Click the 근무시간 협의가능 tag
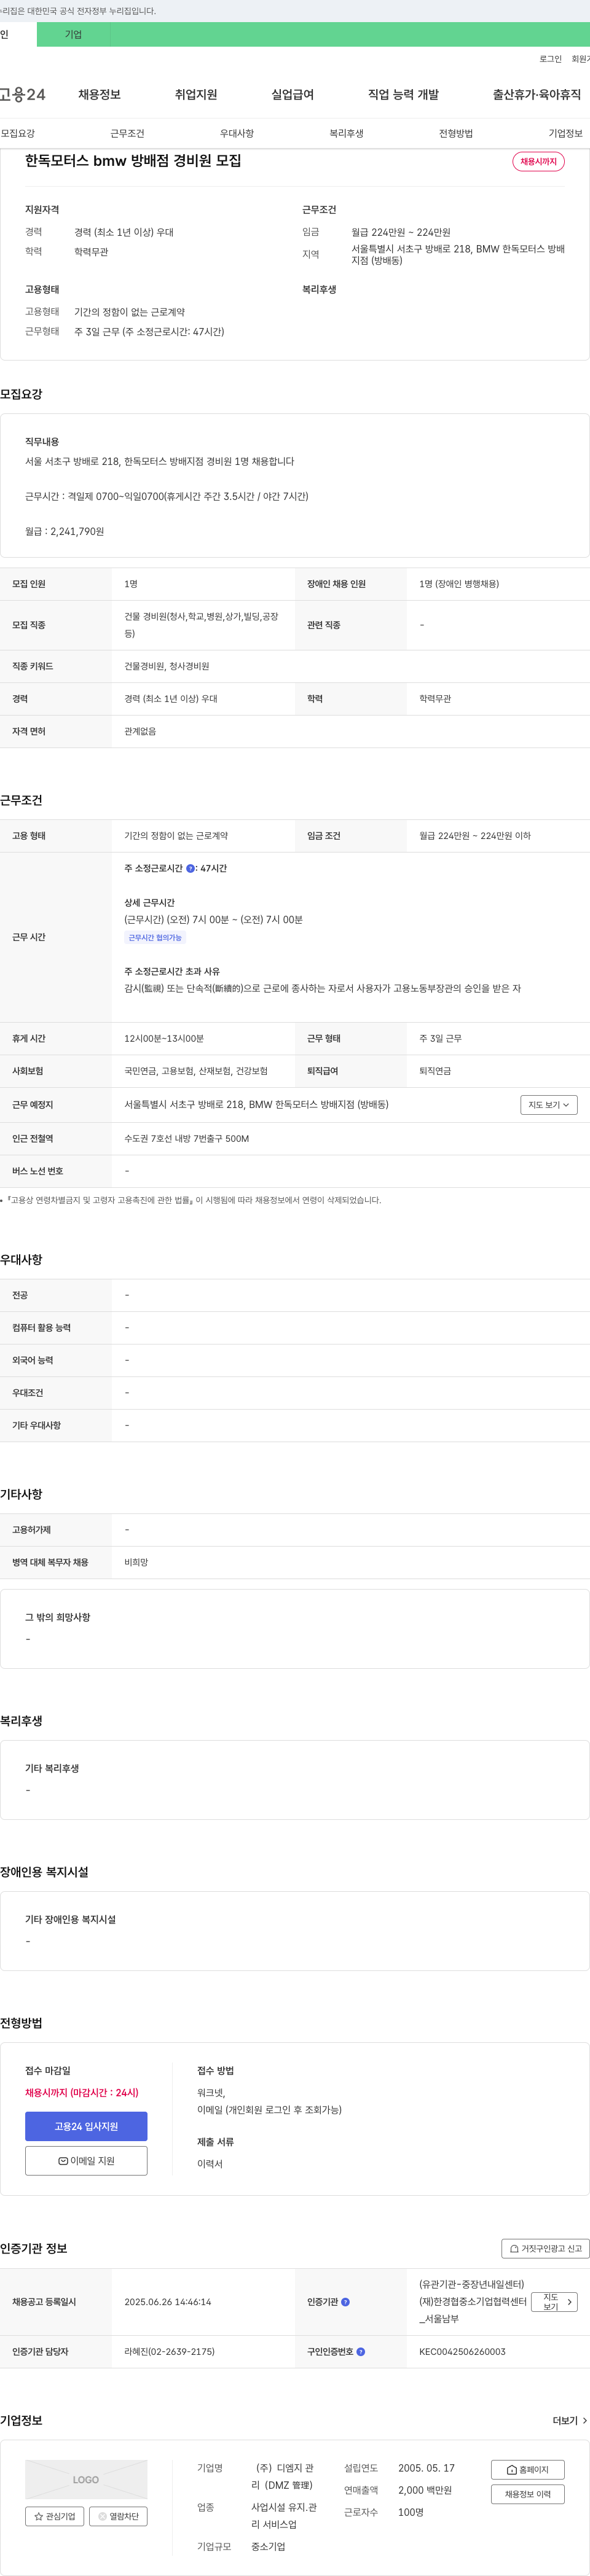 [x=155, y=938]
